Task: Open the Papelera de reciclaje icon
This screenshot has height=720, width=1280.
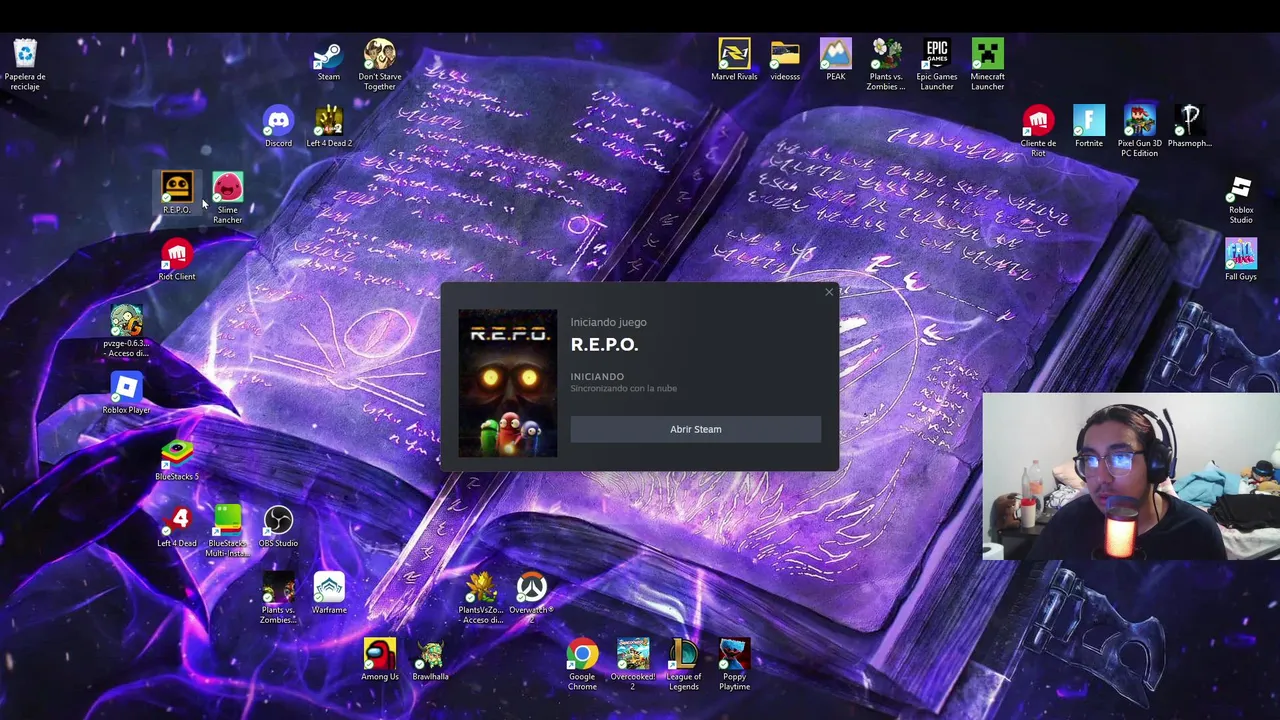Action: pos(25,64)
